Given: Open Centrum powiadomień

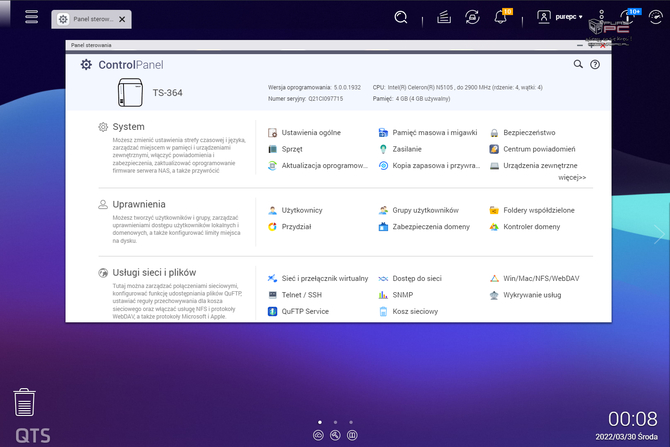Looking at the screenshot, I should pyautogui.click(x=532, y=149).
